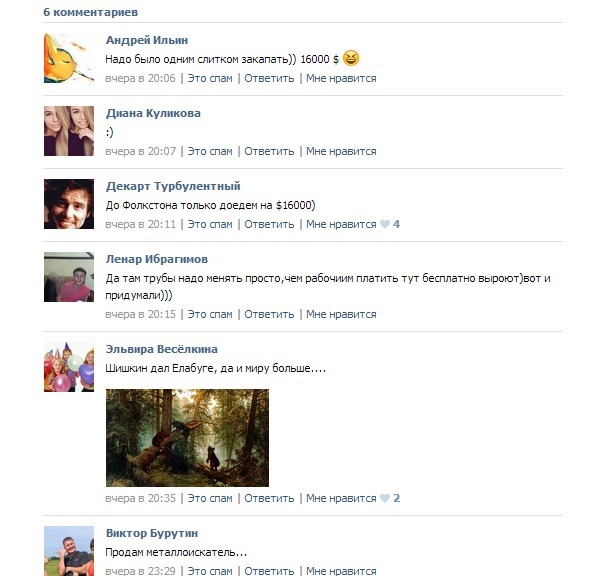590x576 pixels.
Task: Open Диана Куликова's avatar photo
Action: [x=69, y=131]
